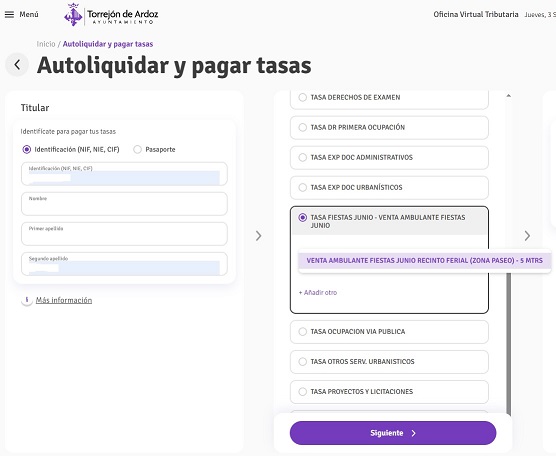Click the chevron right of the tasas list
This screenshot has width=556, height=456.
pyautogui.click(x=527, y=236)
